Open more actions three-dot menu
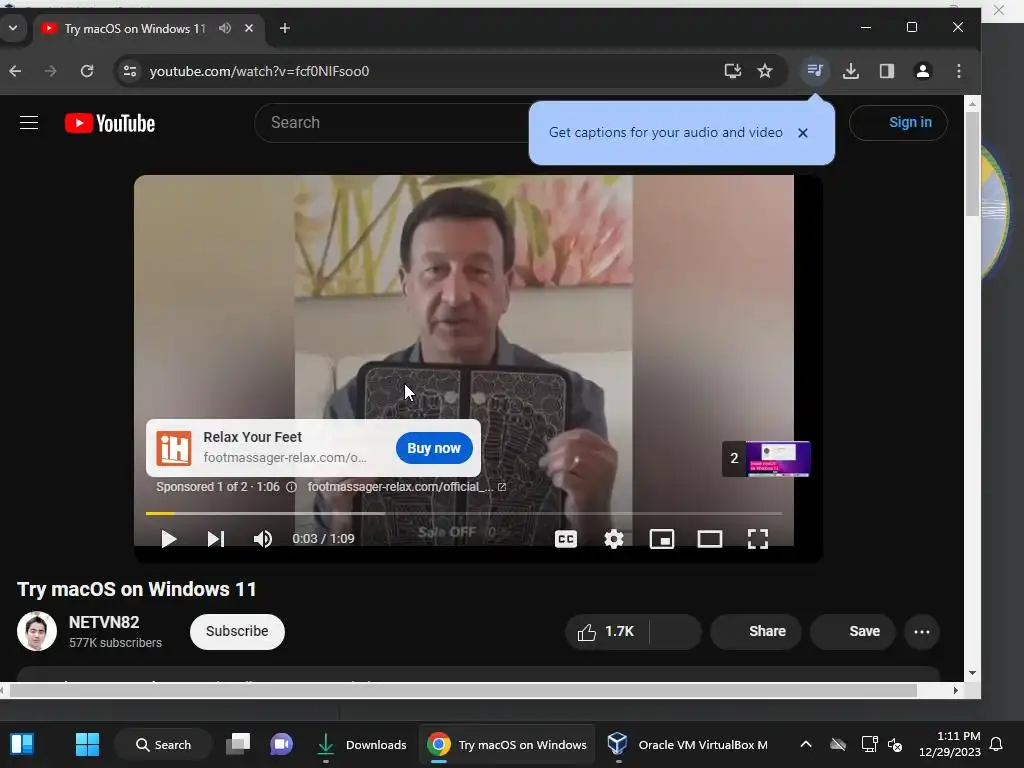The height and width of the screenshot is (768, 1024). tap(921, 632)
